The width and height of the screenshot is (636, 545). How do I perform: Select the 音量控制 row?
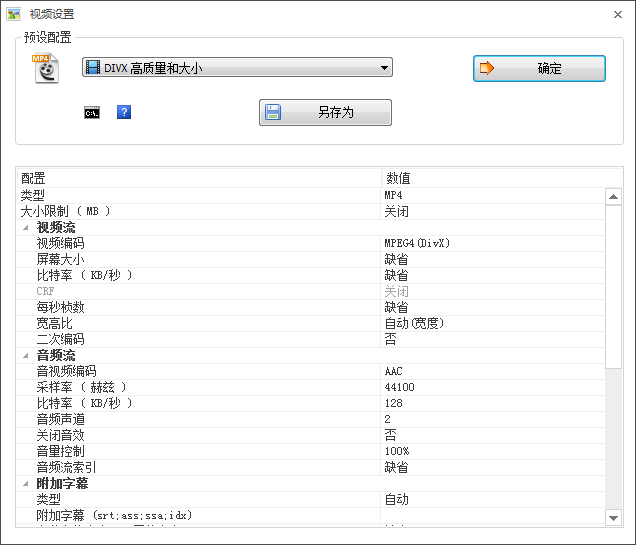tap(311, 451)
